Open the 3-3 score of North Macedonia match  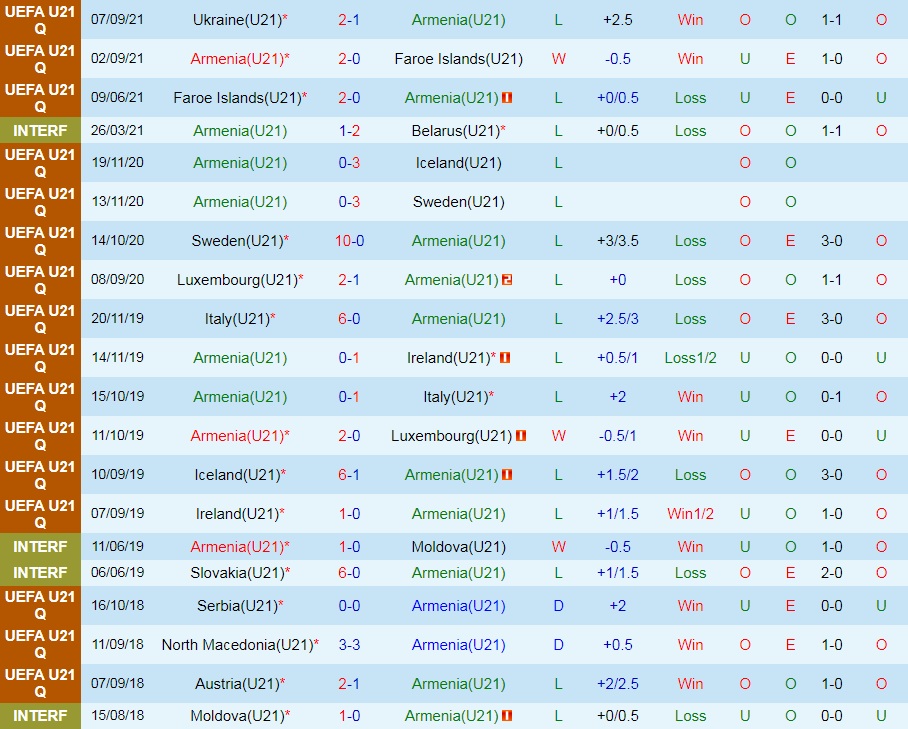[349, 644]
